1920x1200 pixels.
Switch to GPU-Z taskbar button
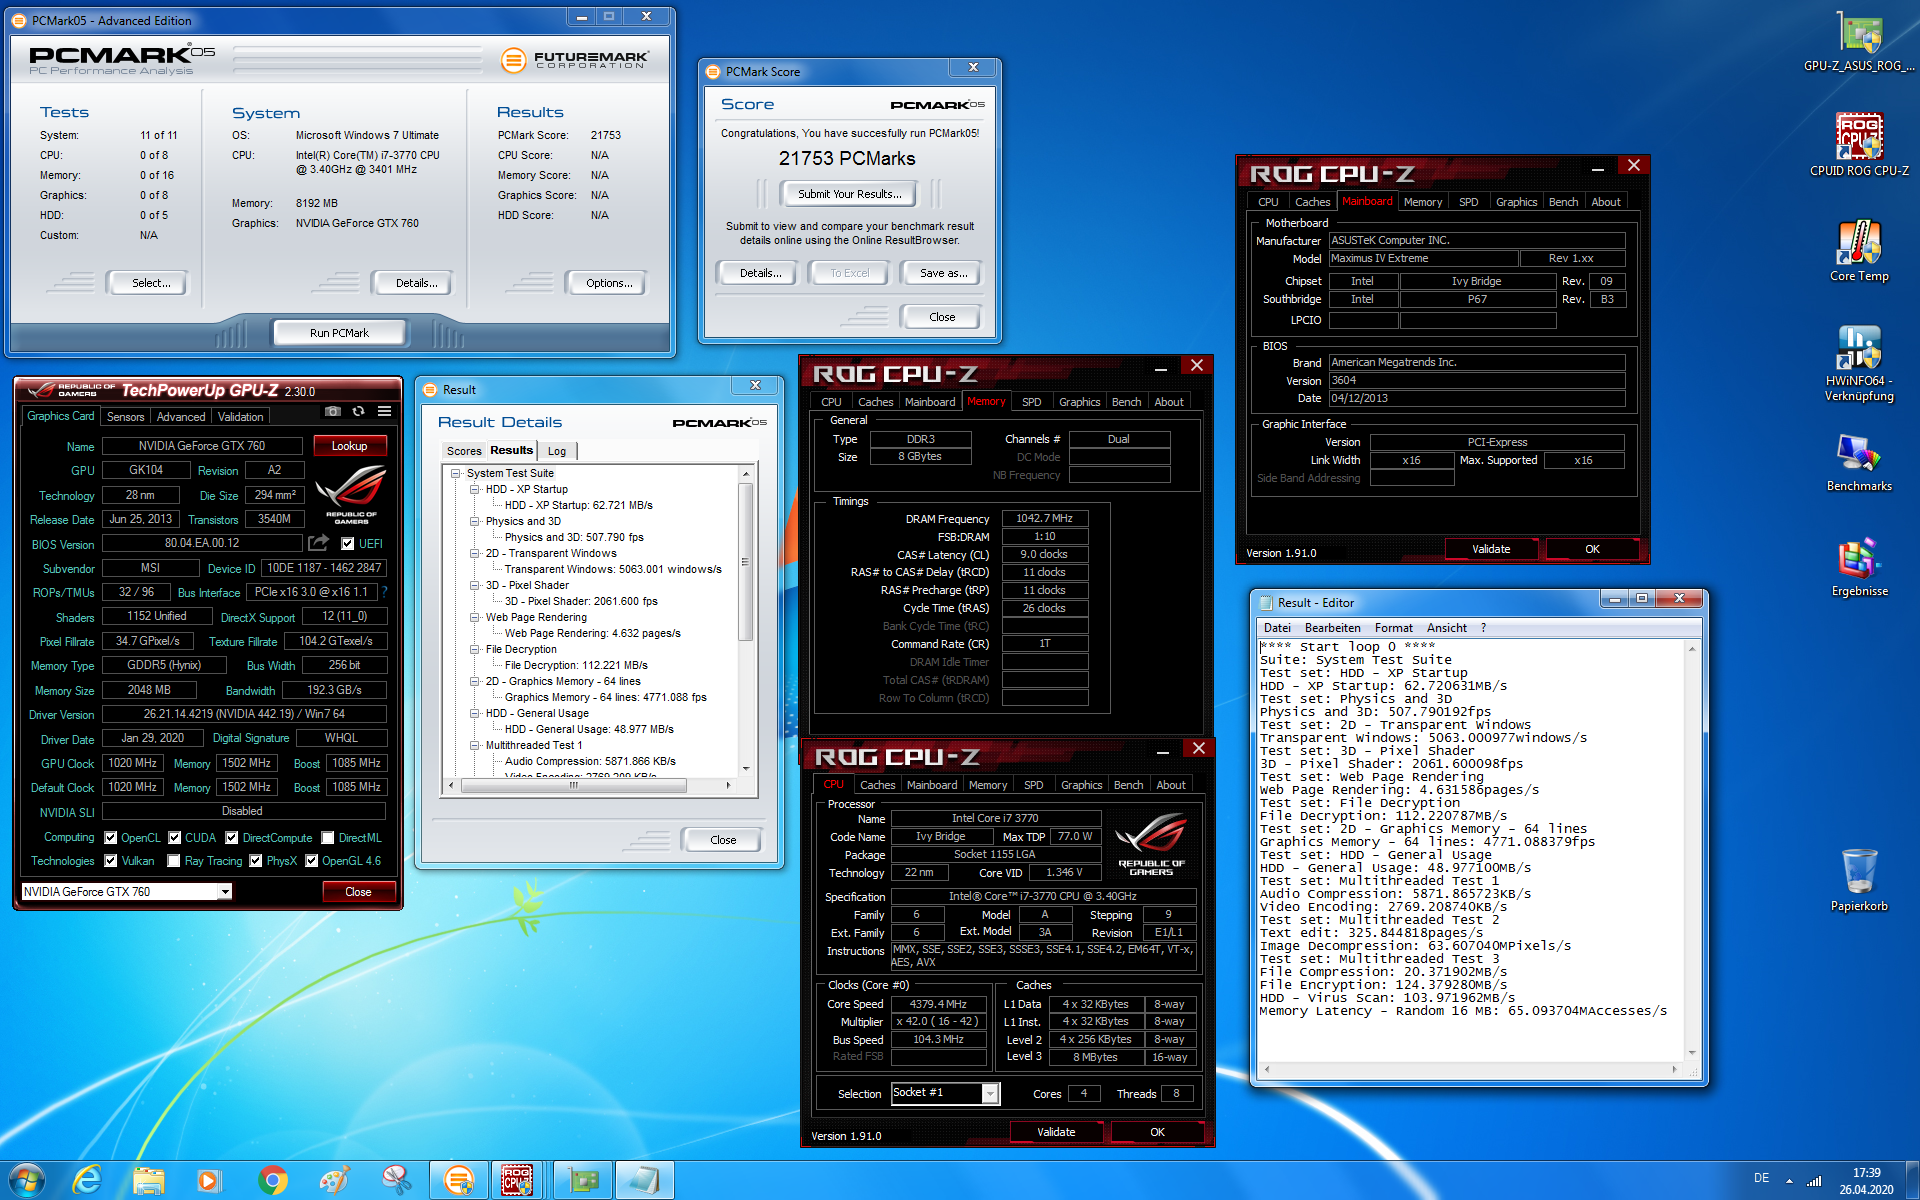(583, 1180)
